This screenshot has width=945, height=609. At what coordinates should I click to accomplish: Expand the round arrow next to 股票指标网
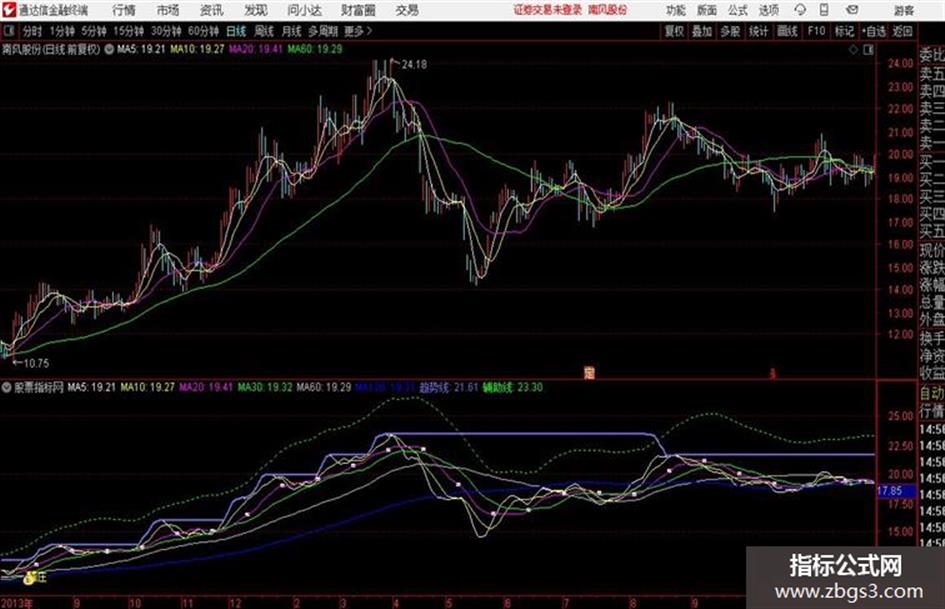point(7,387)
